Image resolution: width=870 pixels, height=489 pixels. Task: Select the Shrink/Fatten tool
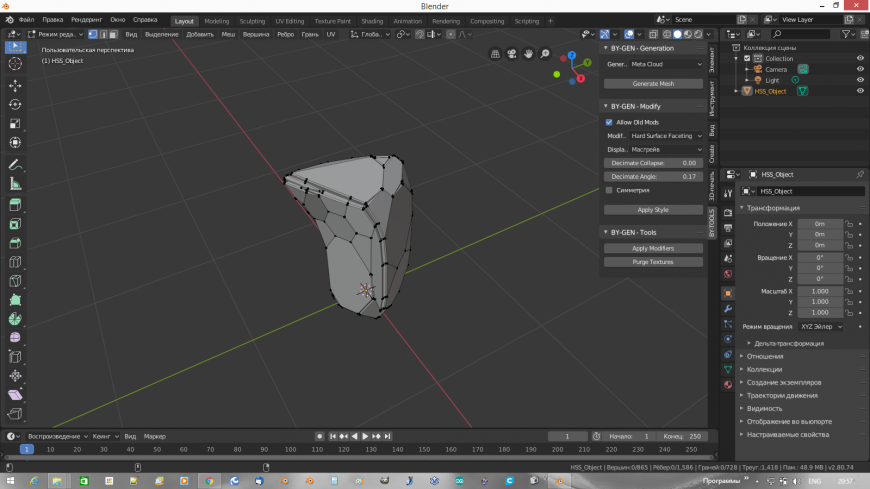point(15,376)
